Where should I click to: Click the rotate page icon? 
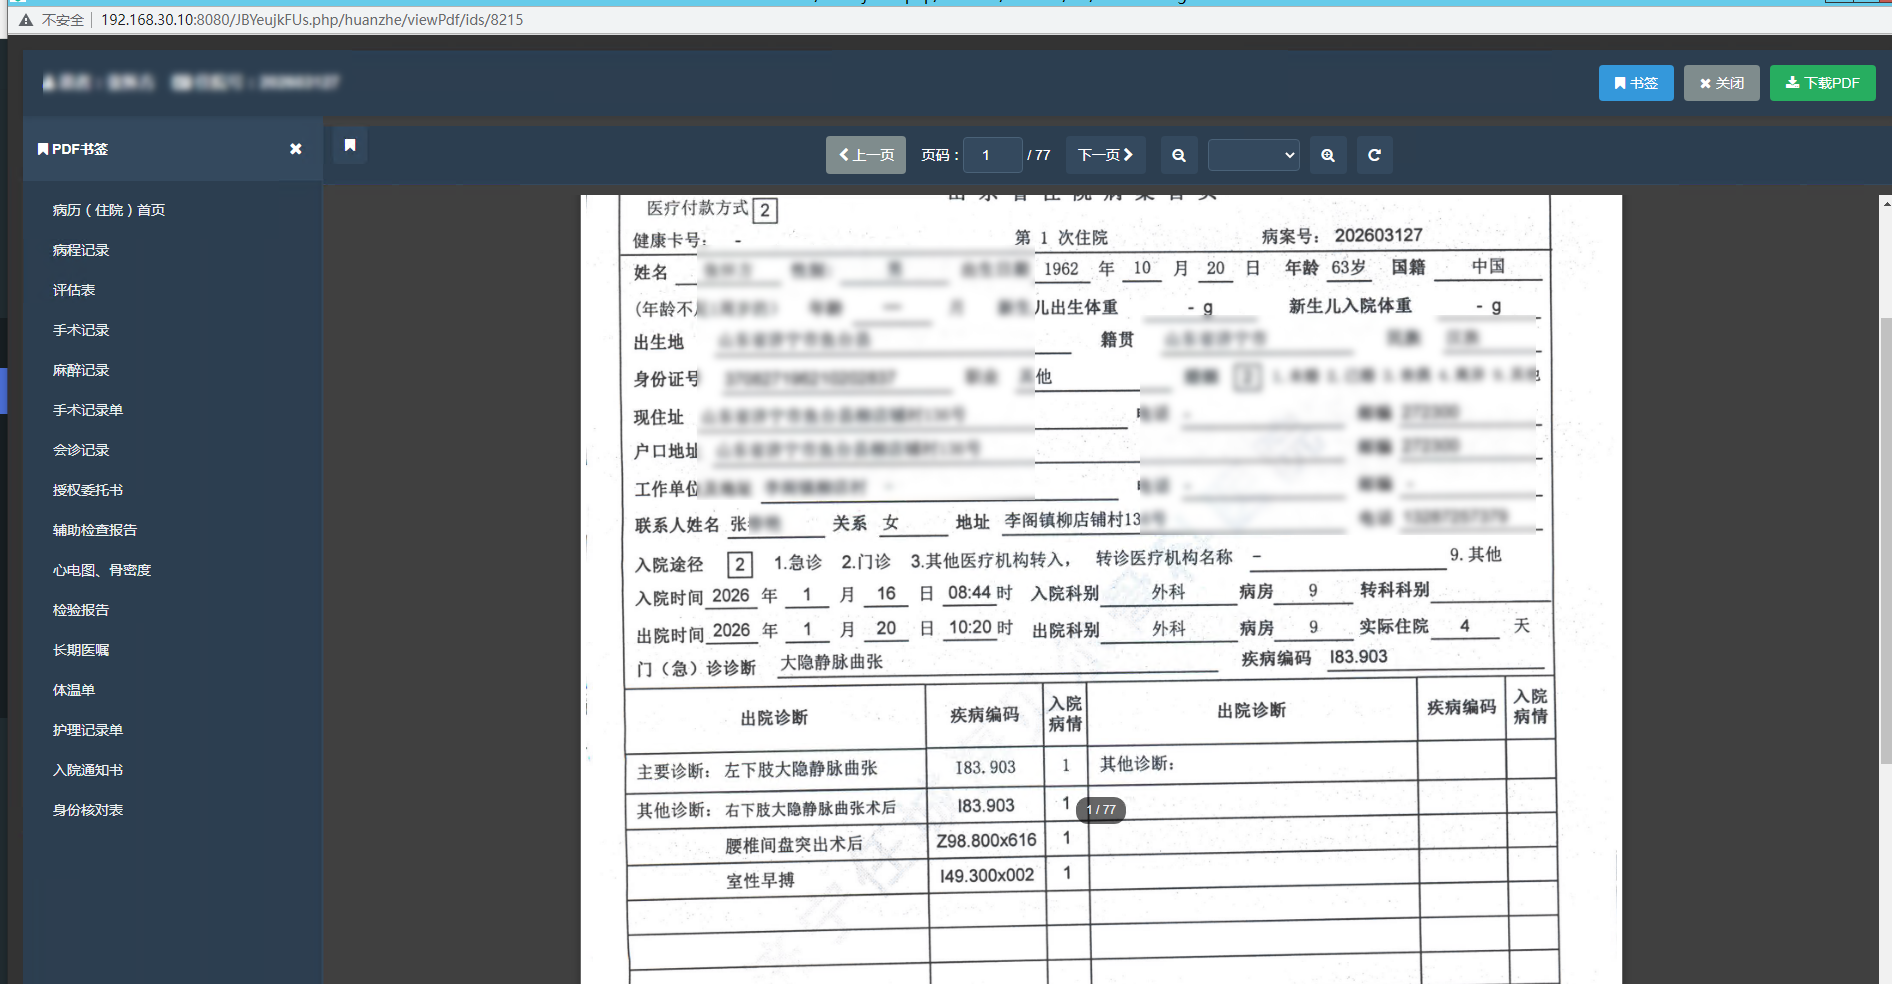click(x=1374, y=155)
